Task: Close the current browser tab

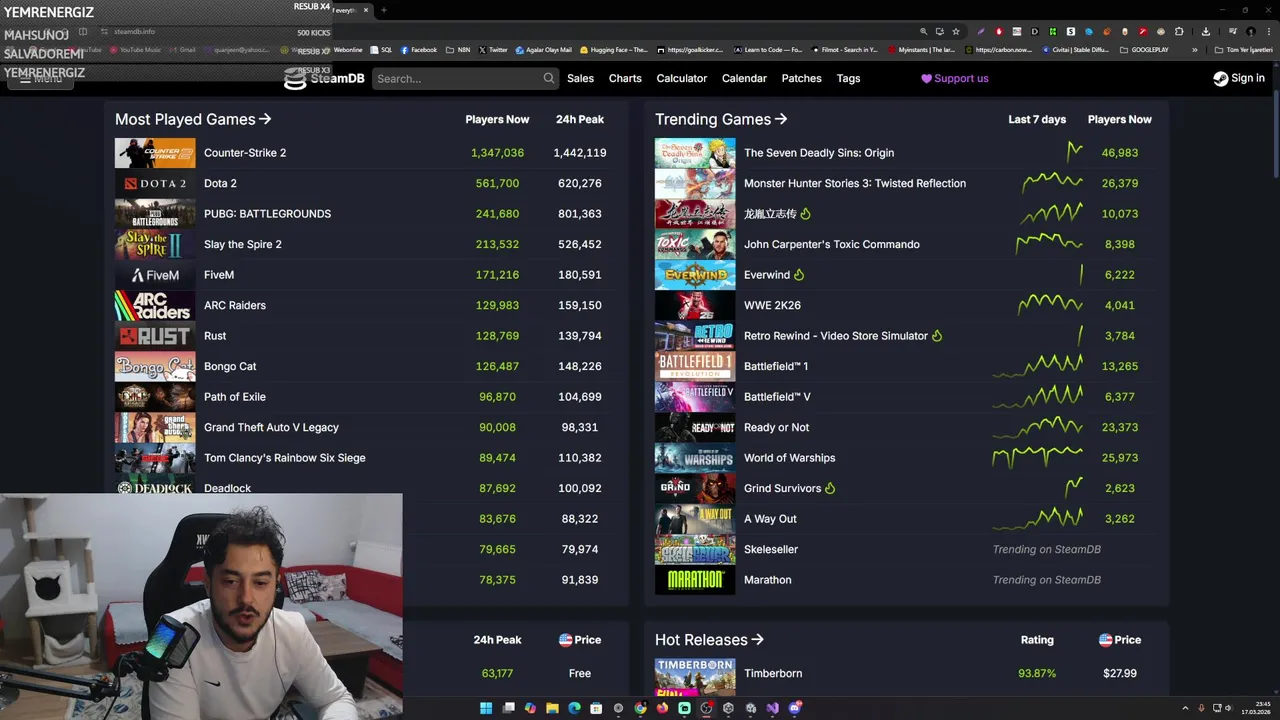Action: point(366,10)
